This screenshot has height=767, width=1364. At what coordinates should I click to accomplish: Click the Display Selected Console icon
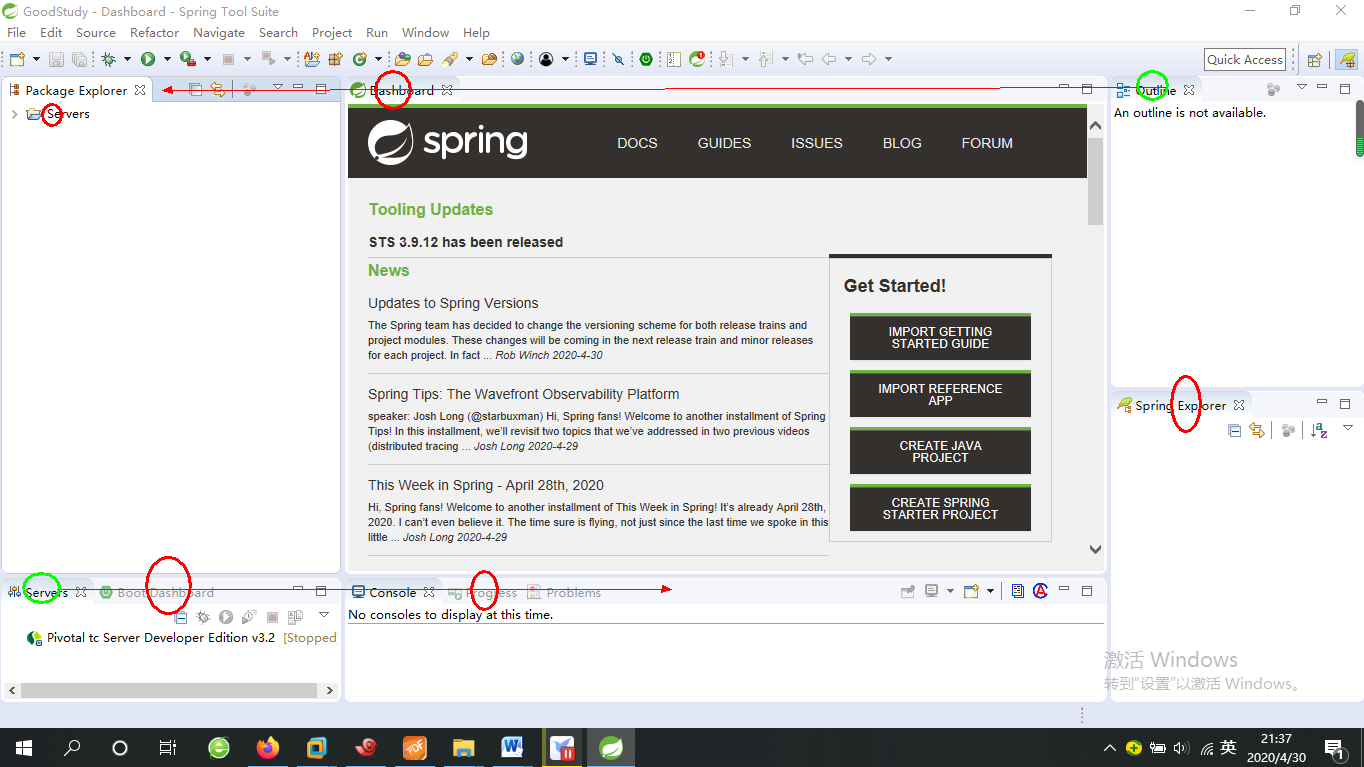[931, 591]
